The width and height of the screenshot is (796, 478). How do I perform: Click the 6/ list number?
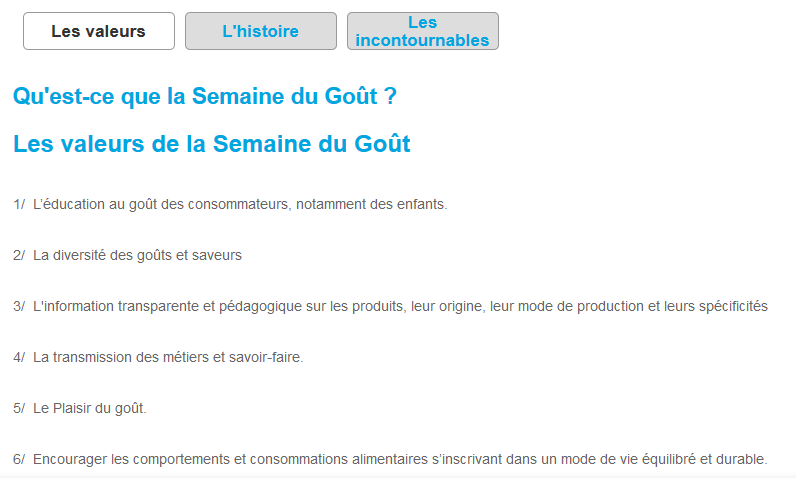[19, 459]
